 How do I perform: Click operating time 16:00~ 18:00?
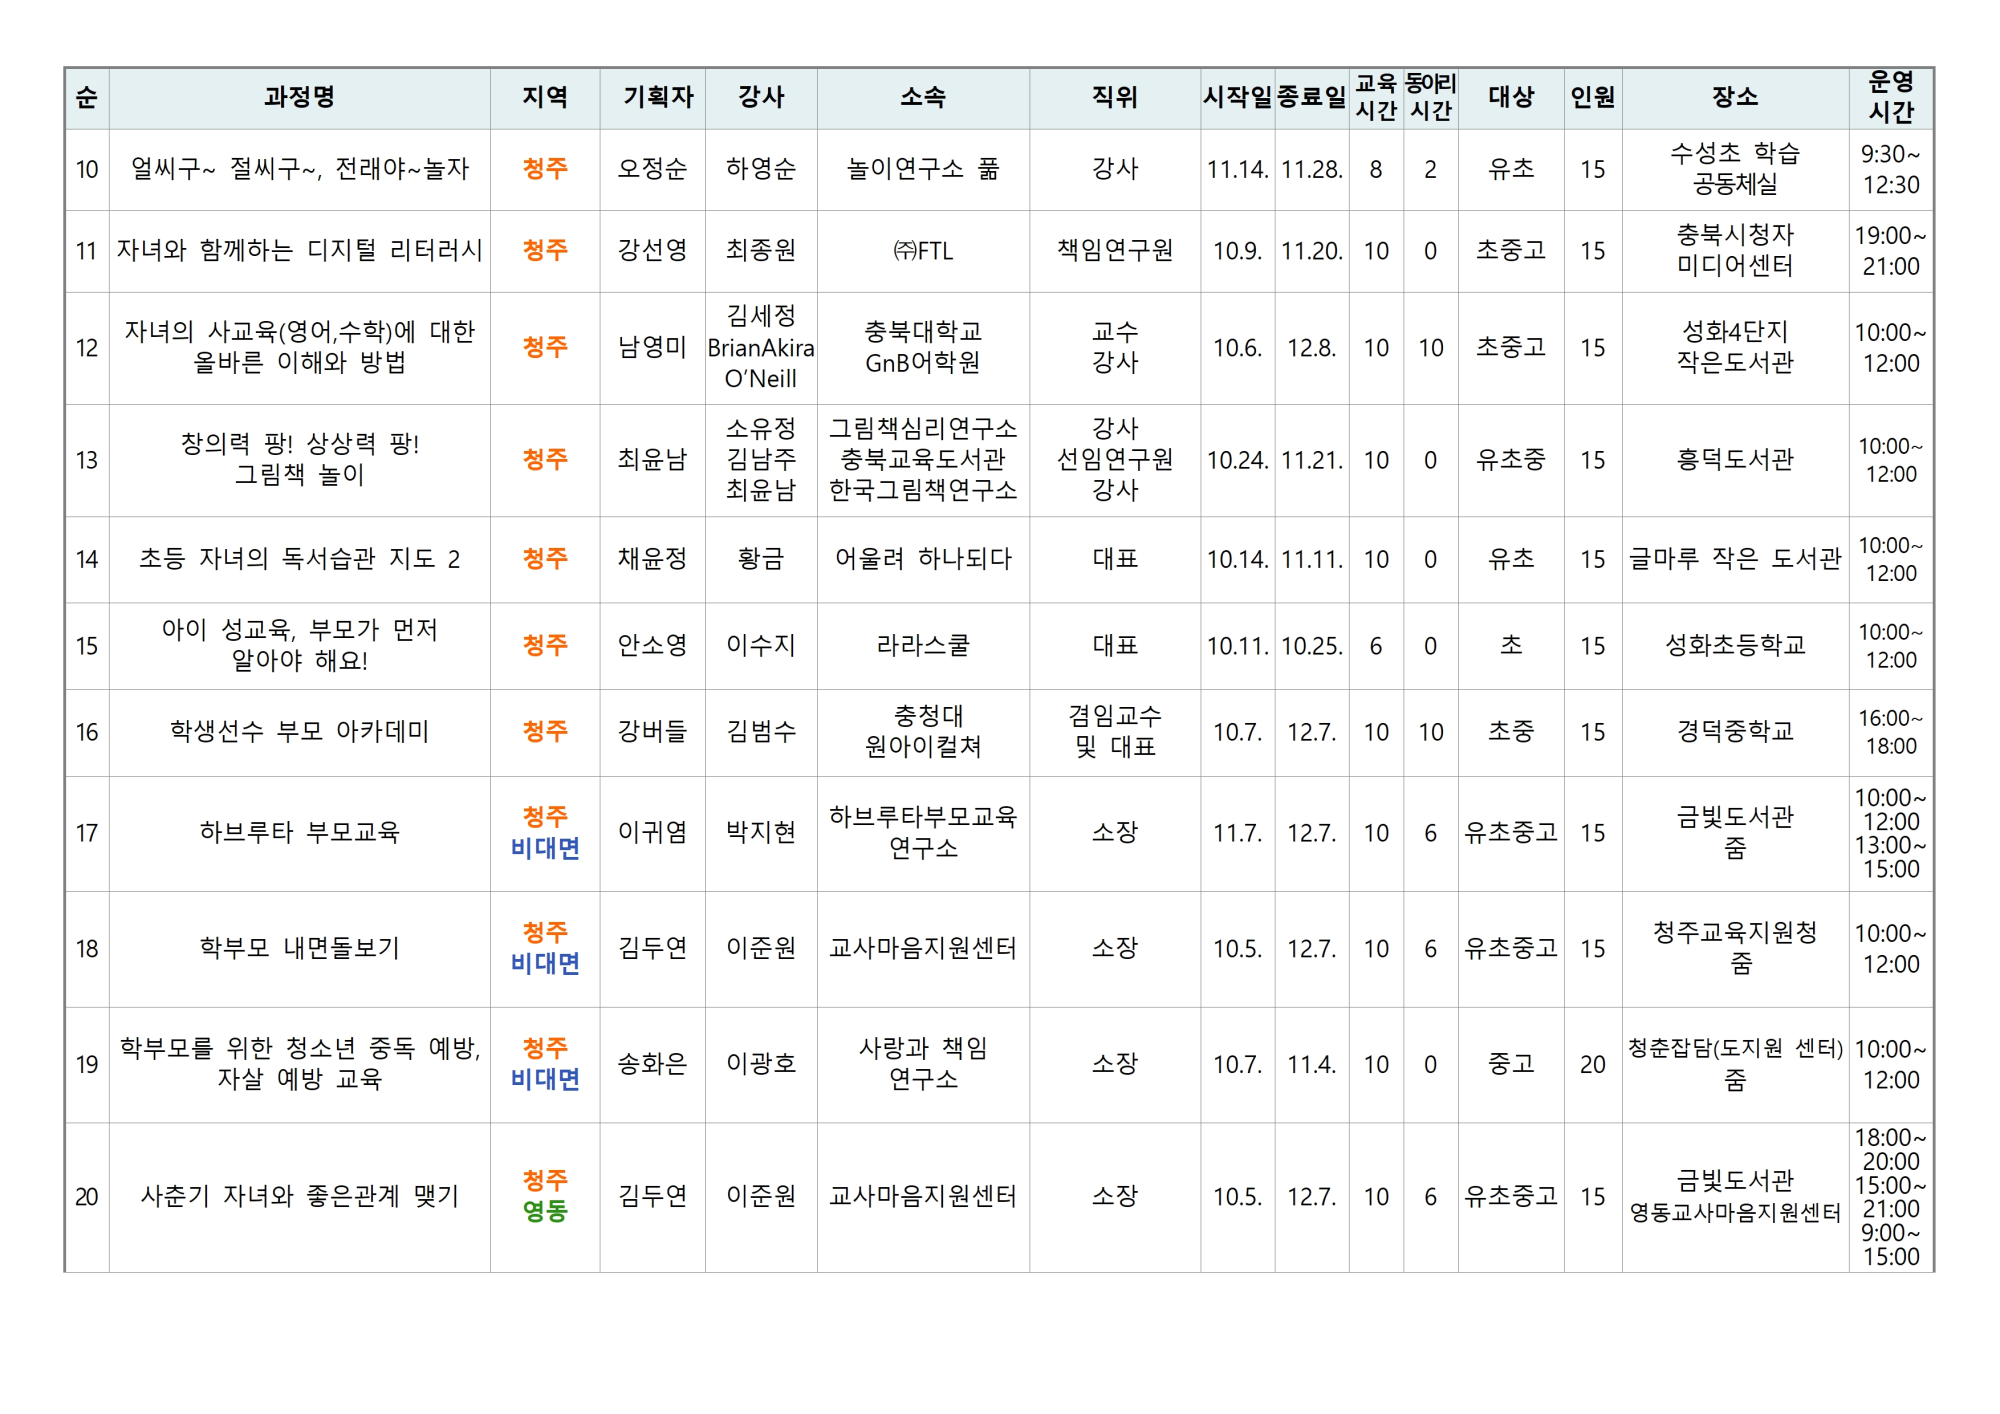[1891, 732]
